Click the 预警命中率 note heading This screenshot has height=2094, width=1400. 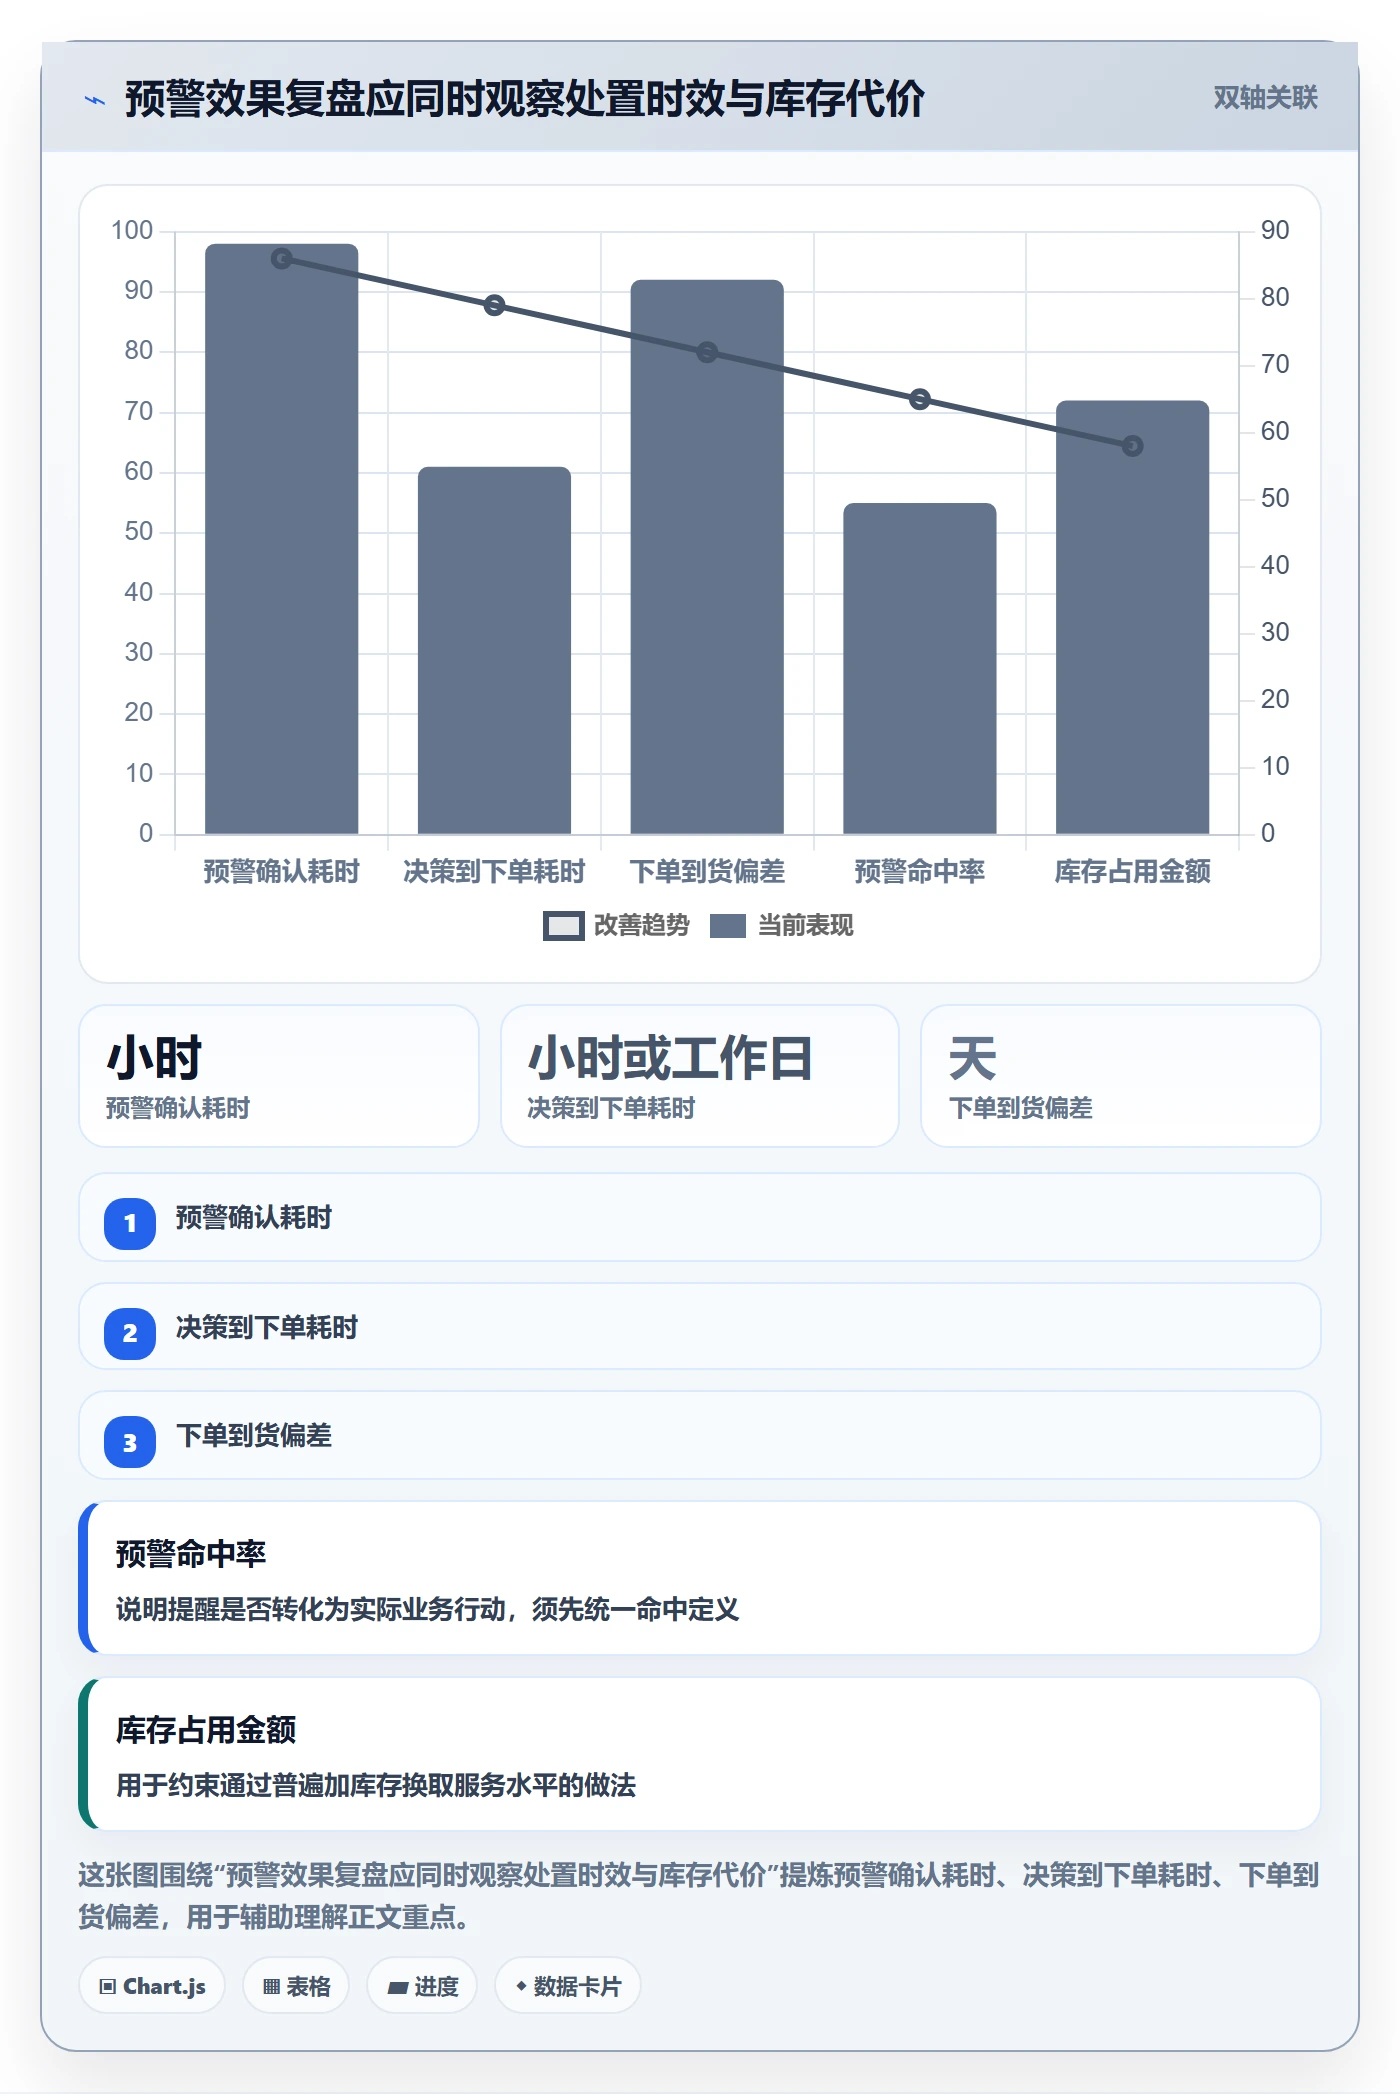[191, 1554]
